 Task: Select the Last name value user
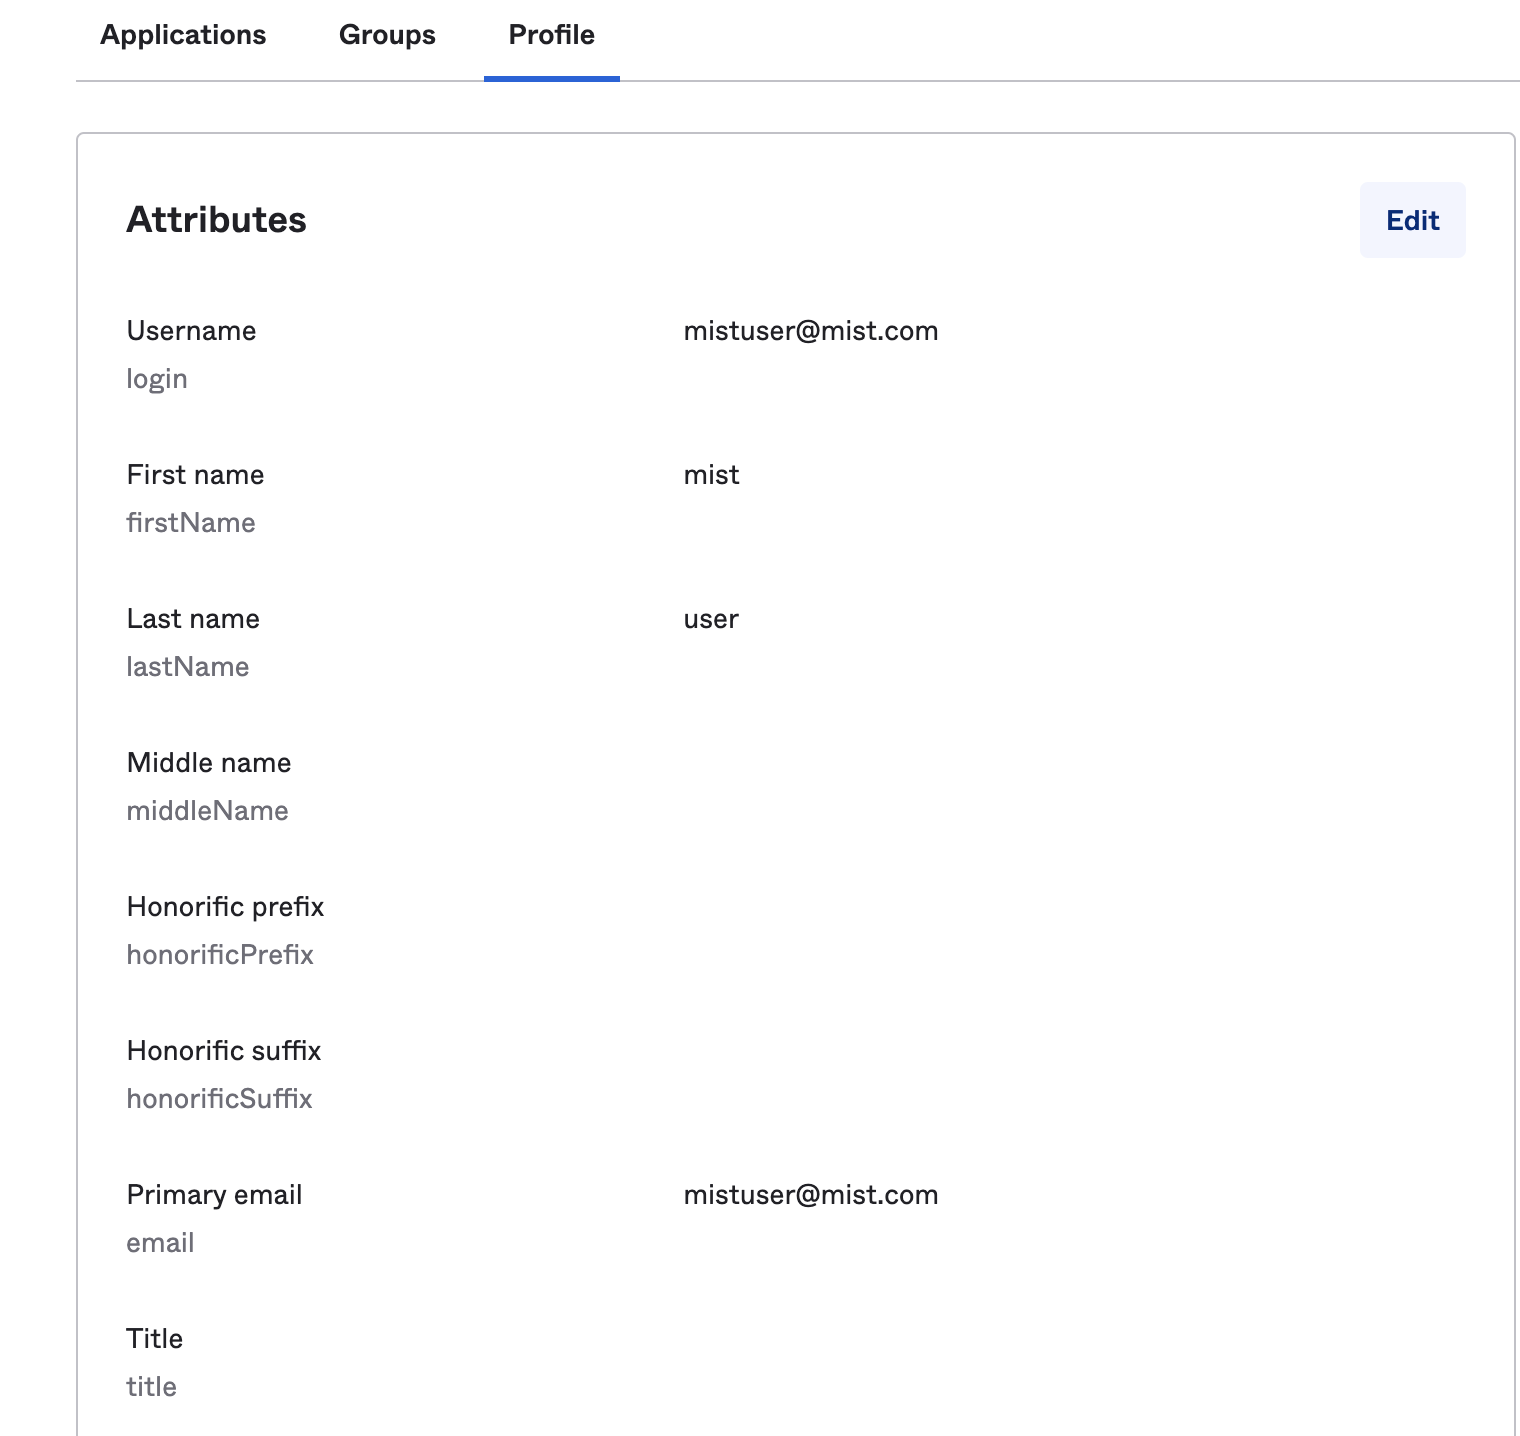pyautogui.click(x=710, y=619)
